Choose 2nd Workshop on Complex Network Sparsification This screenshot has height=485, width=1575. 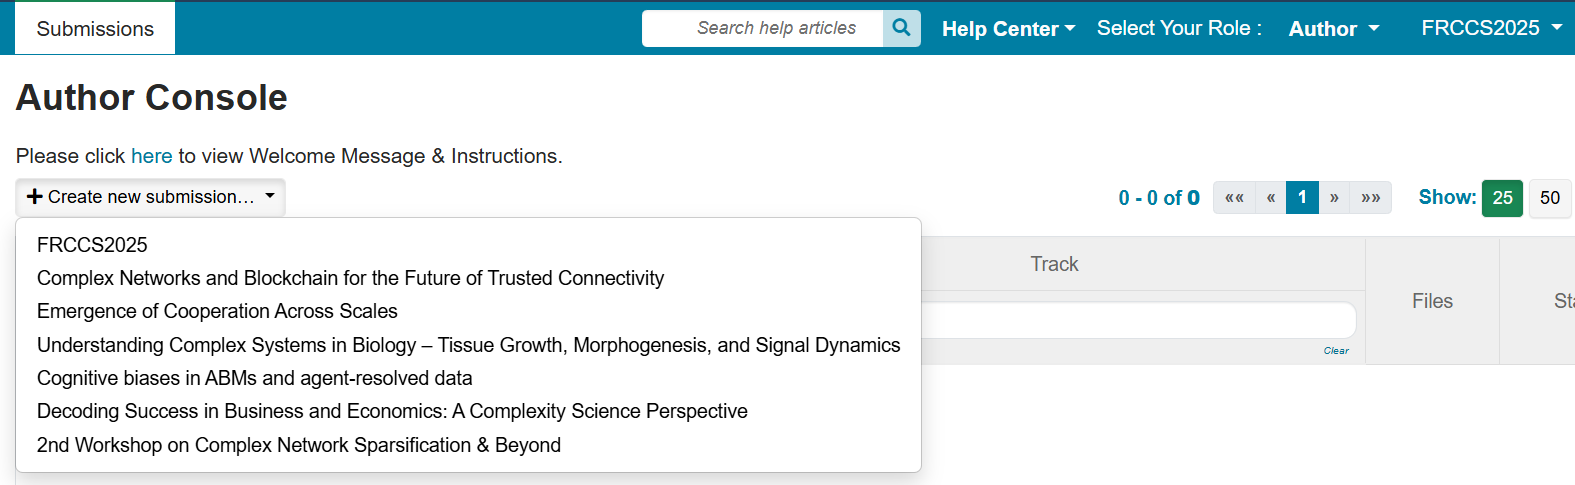(298, 445)
